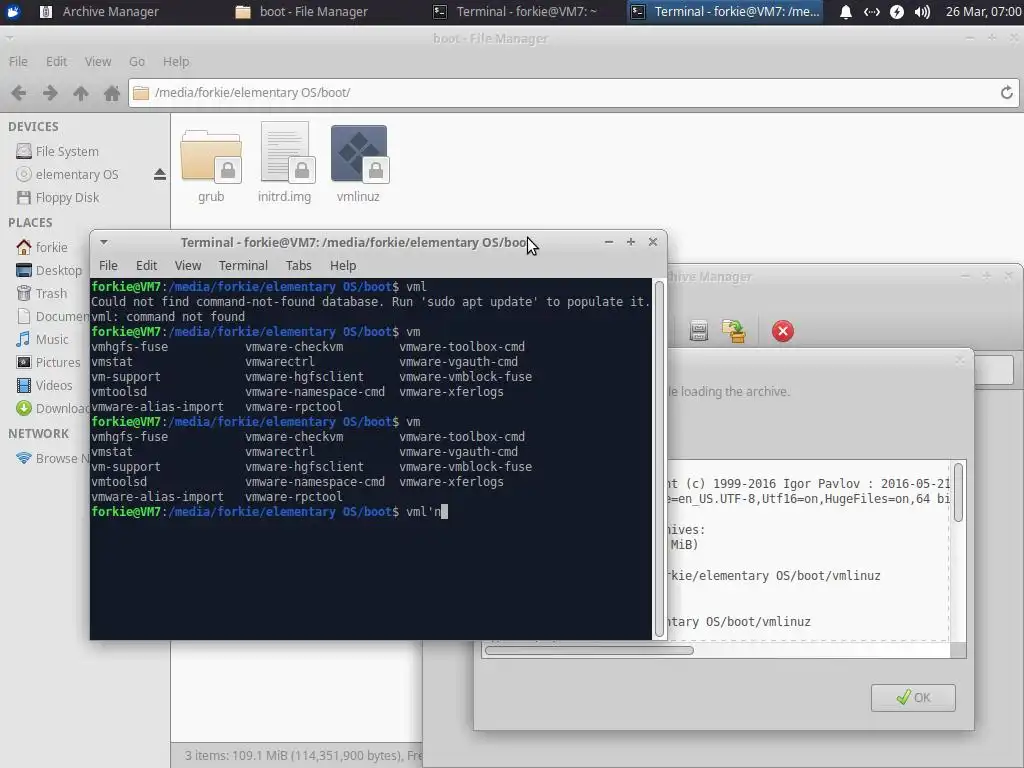1024x768 pixels.
Task: Open power manager icon in top panel
Action: [x=897, y=12]
